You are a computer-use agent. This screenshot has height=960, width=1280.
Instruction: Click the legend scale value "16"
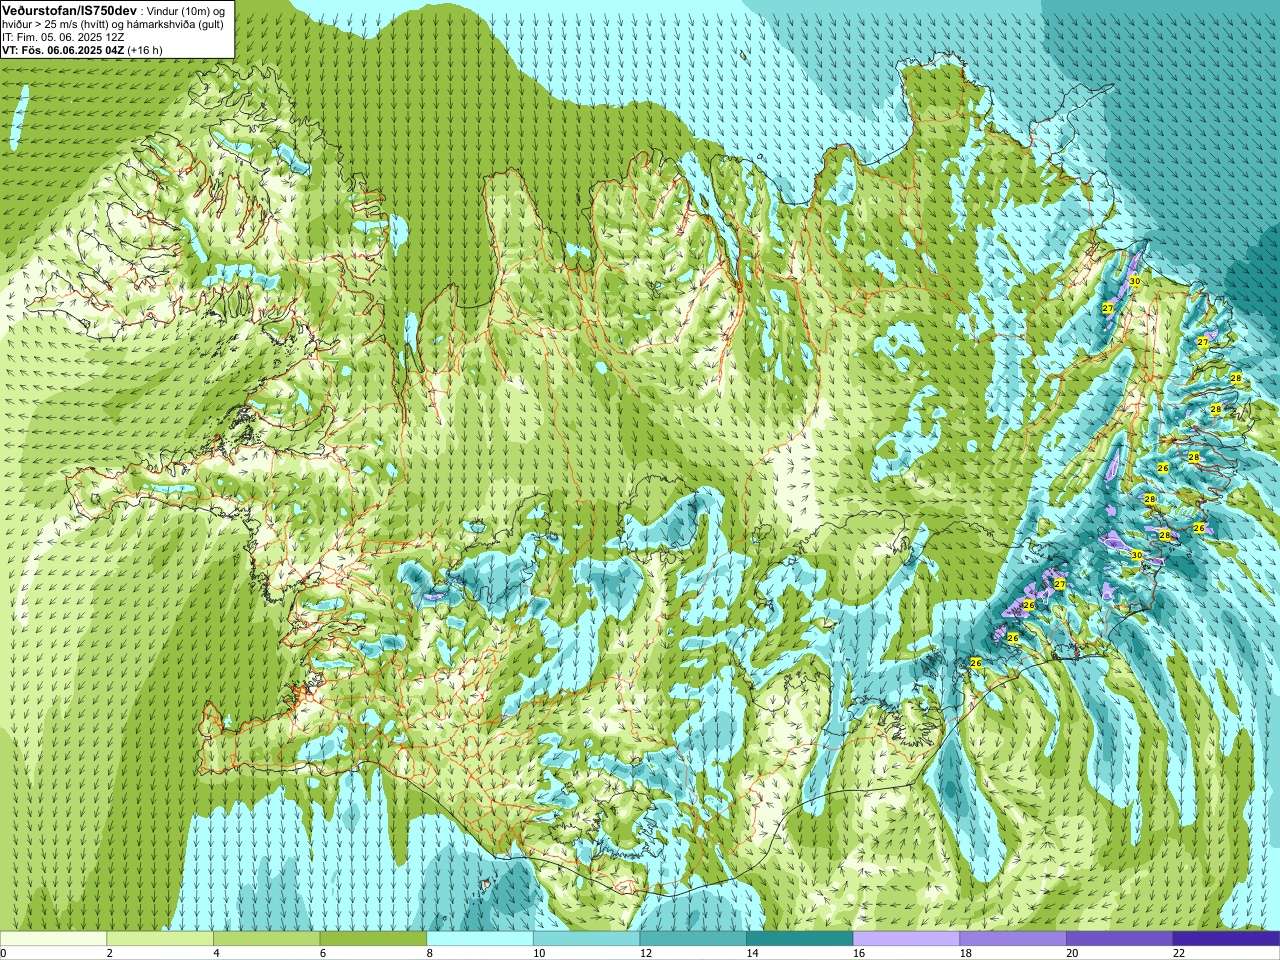click(x=859, y=953)
